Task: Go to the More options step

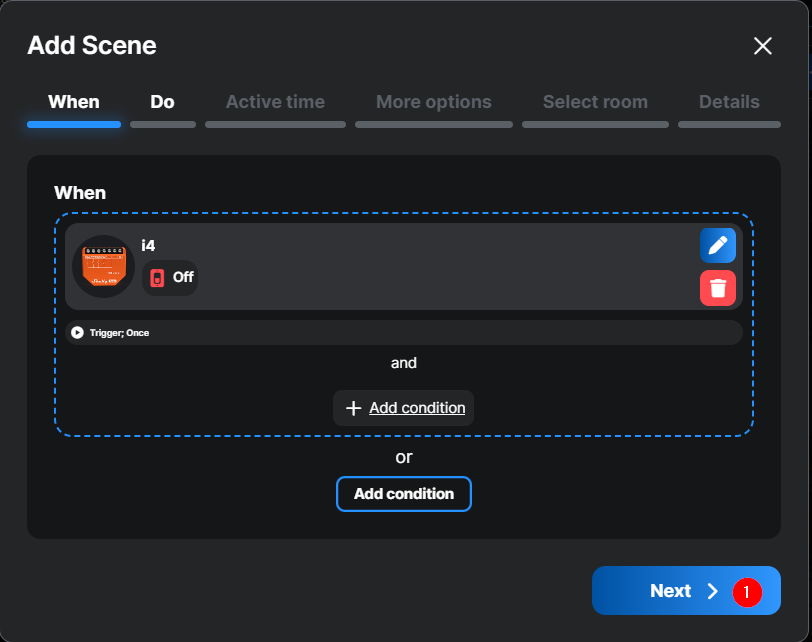Action: click(x=433, y=102)
